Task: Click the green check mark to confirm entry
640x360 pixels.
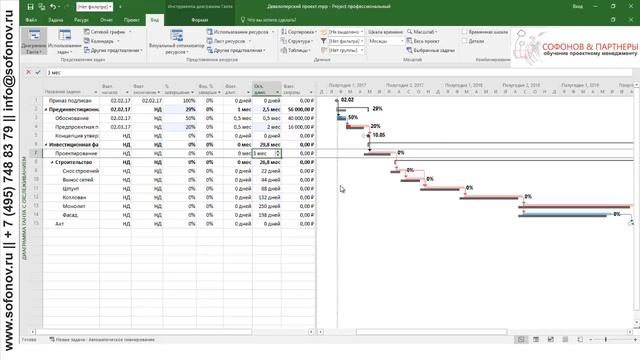Action: pos(38,72)
